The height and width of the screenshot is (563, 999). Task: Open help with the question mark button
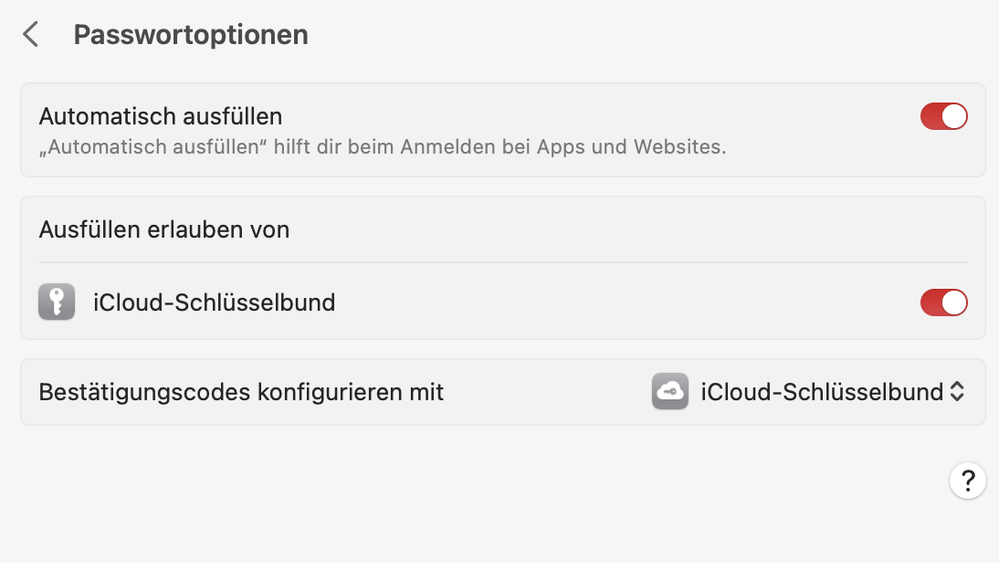(x=967, y=481)
